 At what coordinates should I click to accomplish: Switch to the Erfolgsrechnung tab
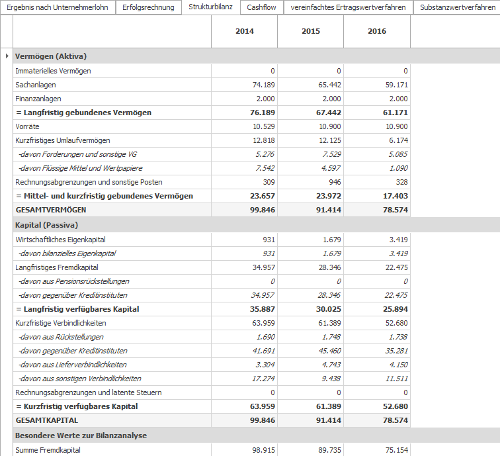coord(148,7)
